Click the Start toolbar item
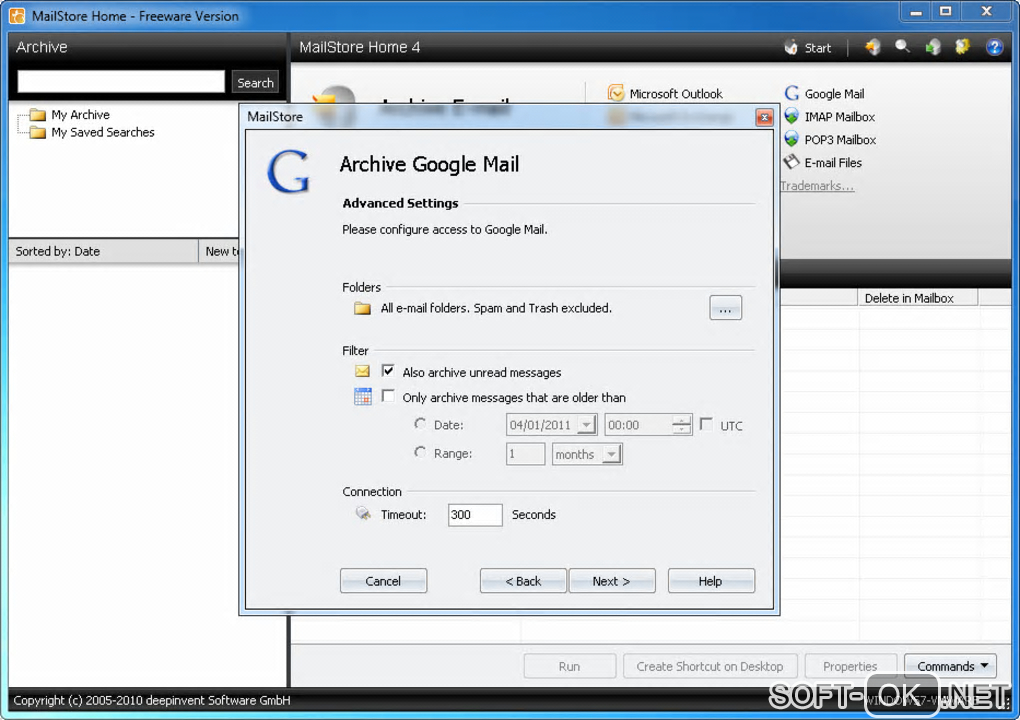Screen dimensions: 1020x720 [807, 47]
